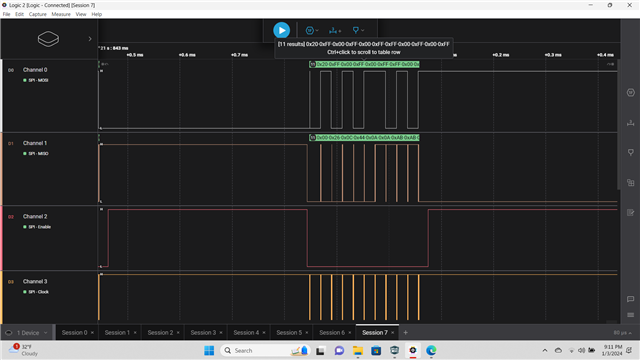
Task: Open the trigger/timer dropdown in top toolbar
Action: 312,30
